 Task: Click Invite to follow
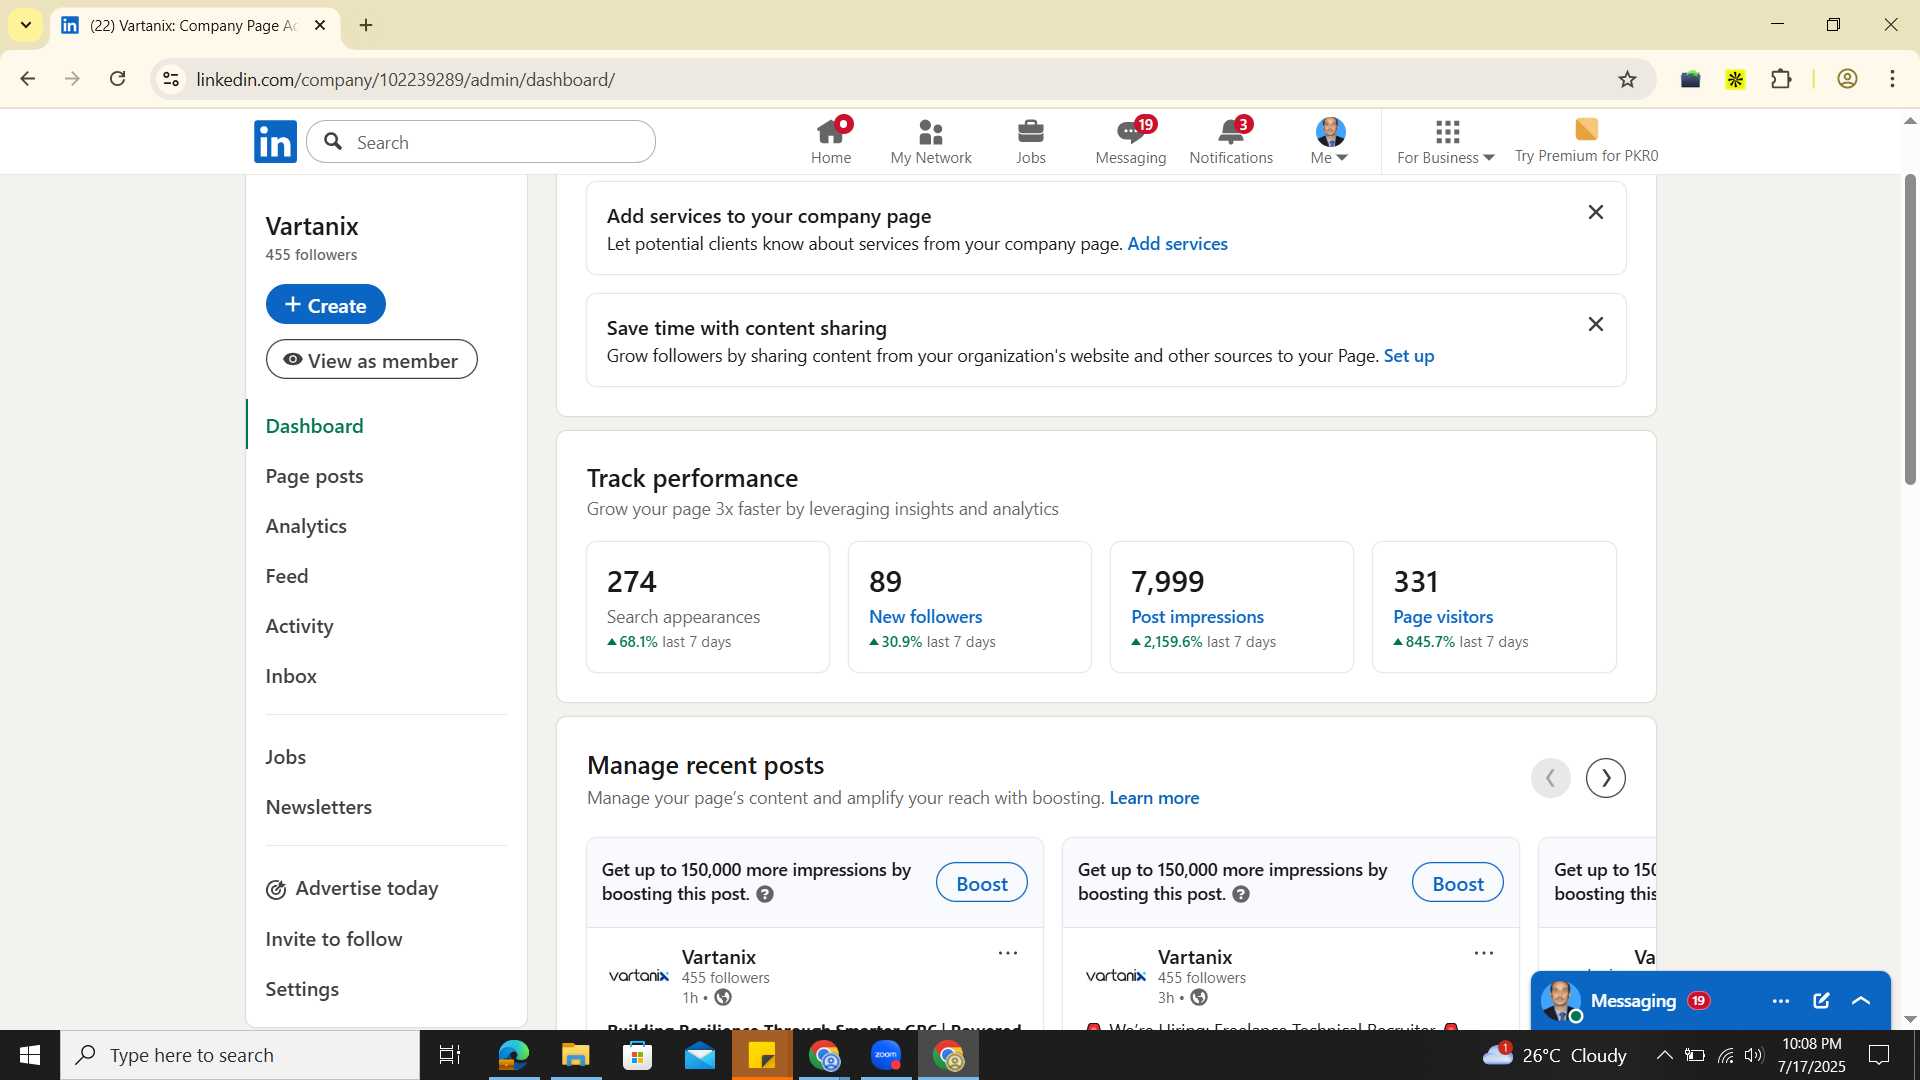[x=334, y=939]
